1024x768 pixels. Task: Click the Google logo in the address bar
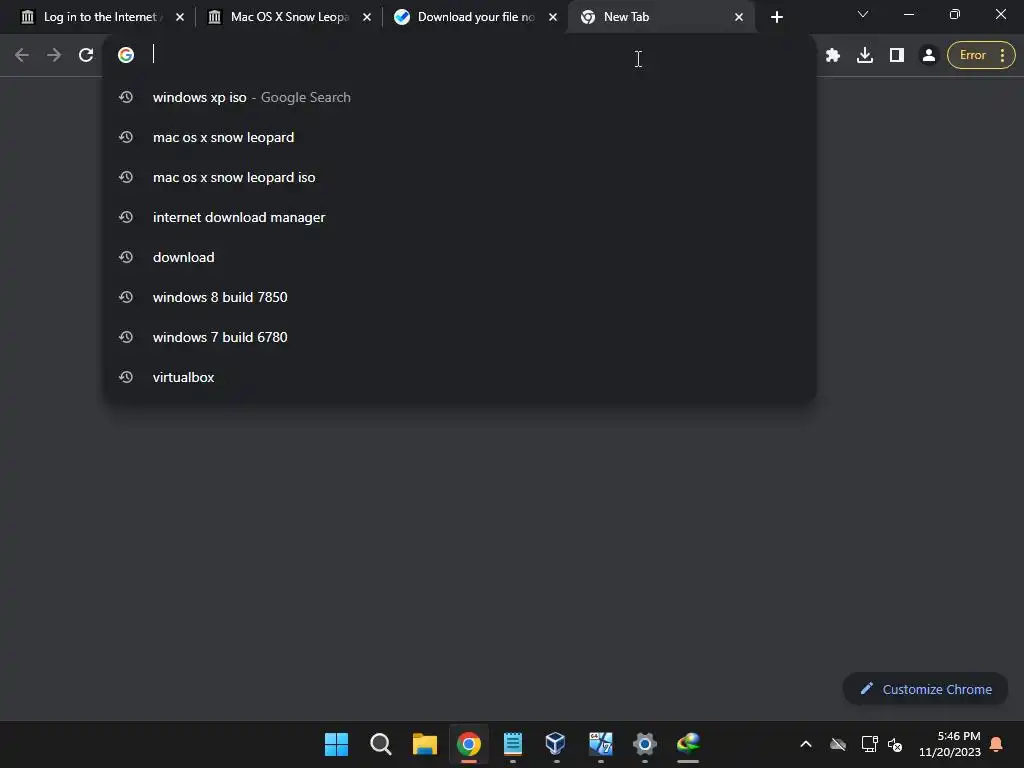pyautogui.click(x=126, y=55)
